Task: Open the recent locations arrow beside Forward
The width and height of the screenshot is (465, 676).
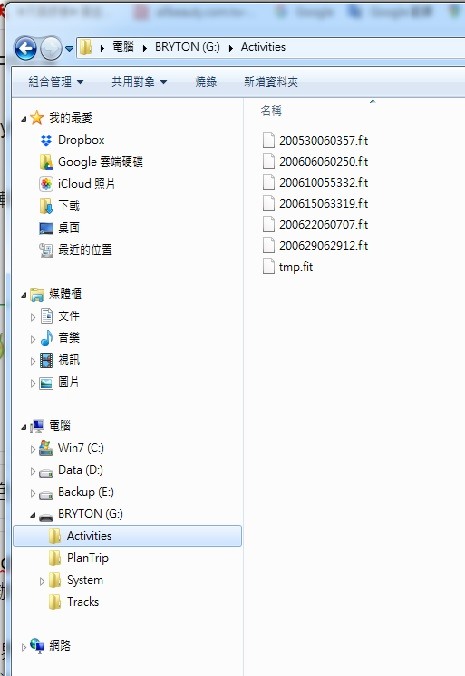Action: 69,49
